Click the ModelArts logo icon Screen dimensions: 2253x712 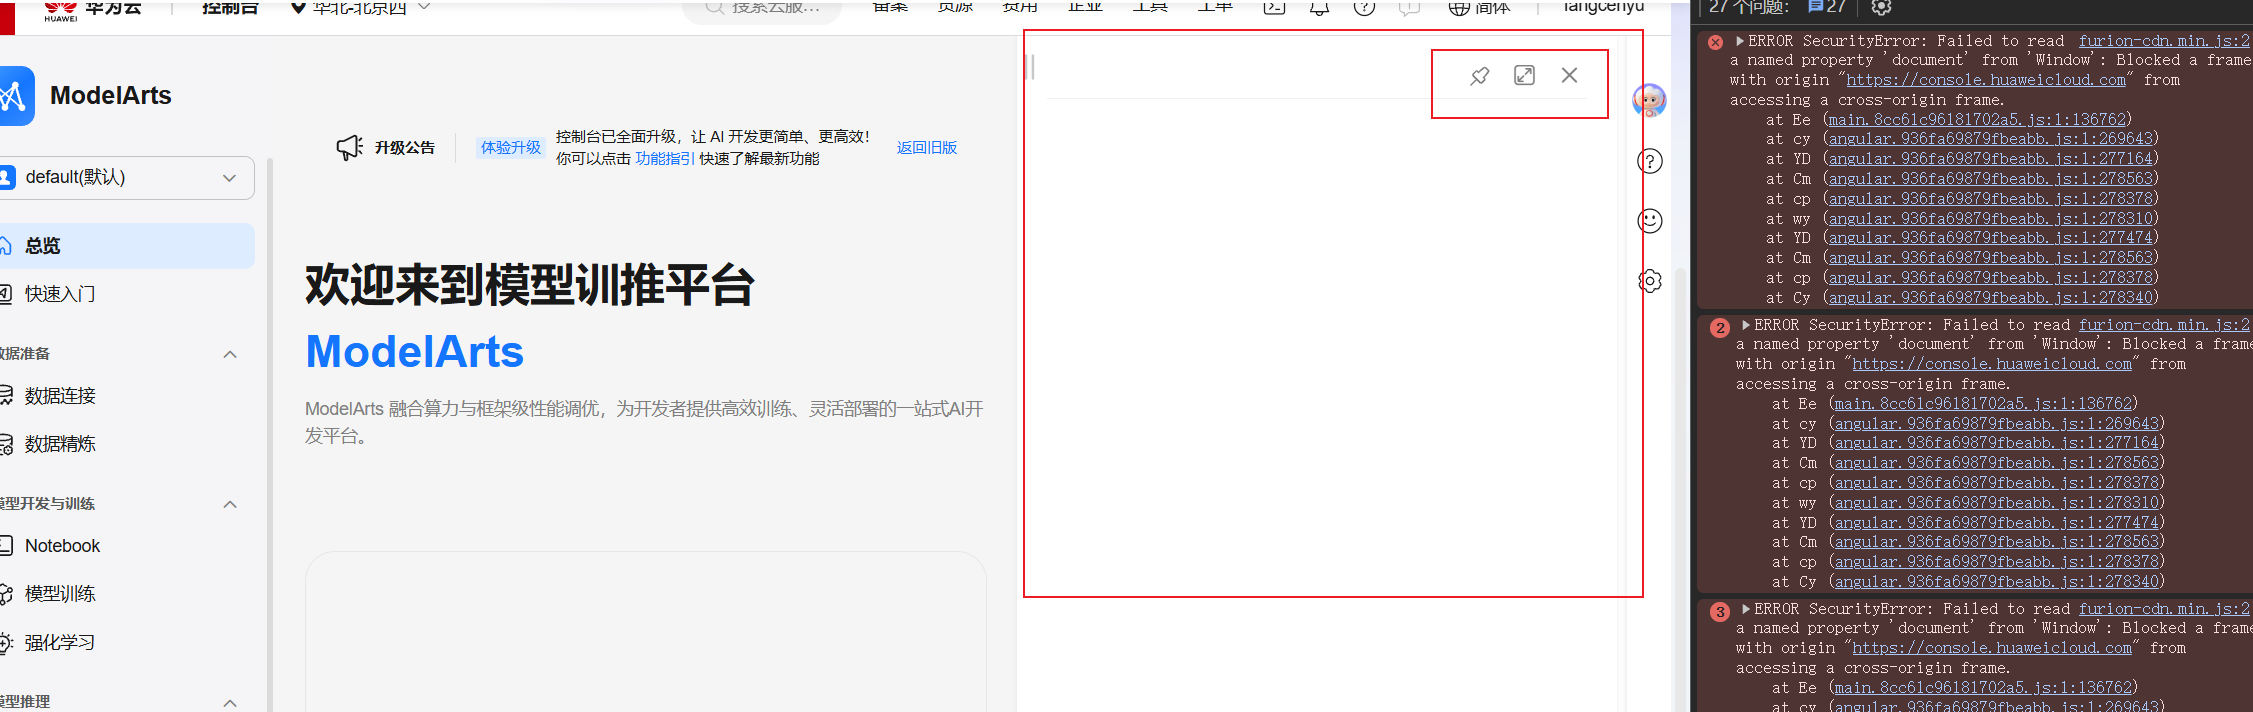[x=16, y=96]
